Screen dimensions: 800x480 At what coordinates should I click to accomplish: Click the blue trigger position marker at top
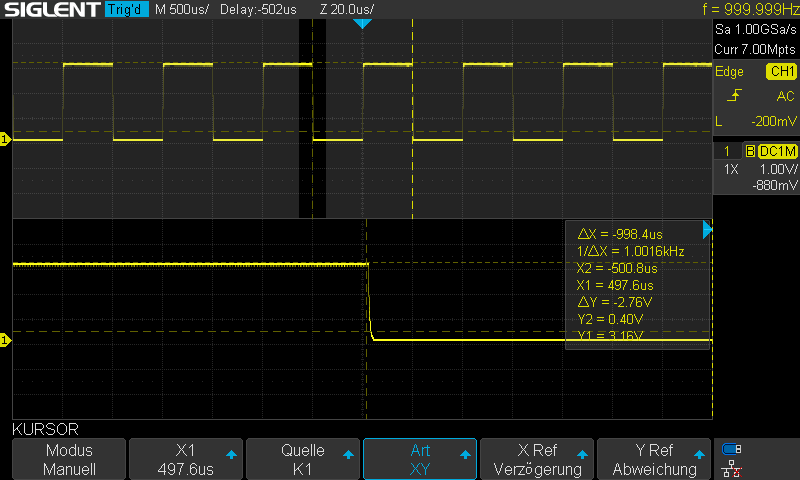(363, 23)
